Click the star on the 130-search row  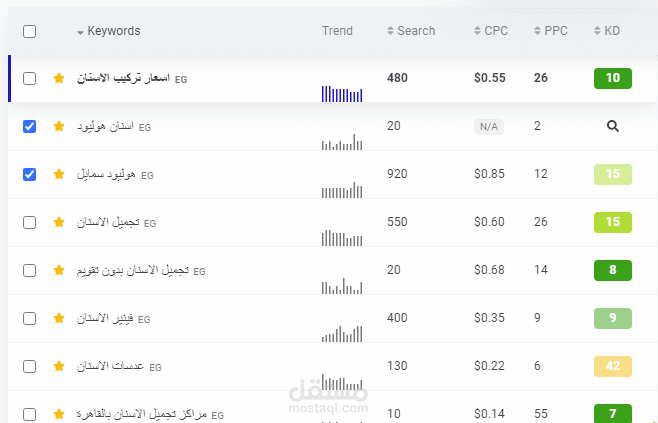(58, 367)
